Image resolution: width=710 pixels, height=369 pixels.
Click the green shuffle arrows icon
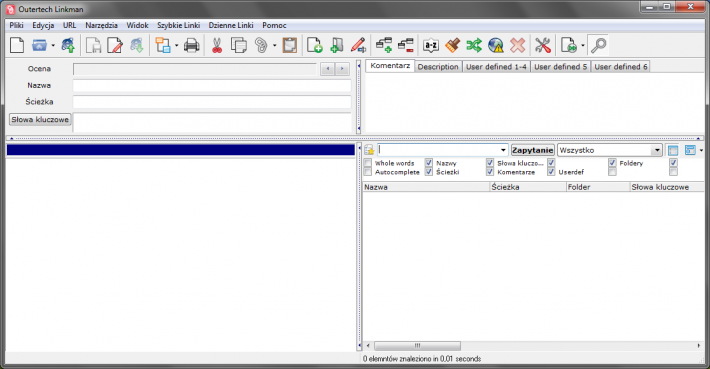pyautogui.click(x=474, y=45)
